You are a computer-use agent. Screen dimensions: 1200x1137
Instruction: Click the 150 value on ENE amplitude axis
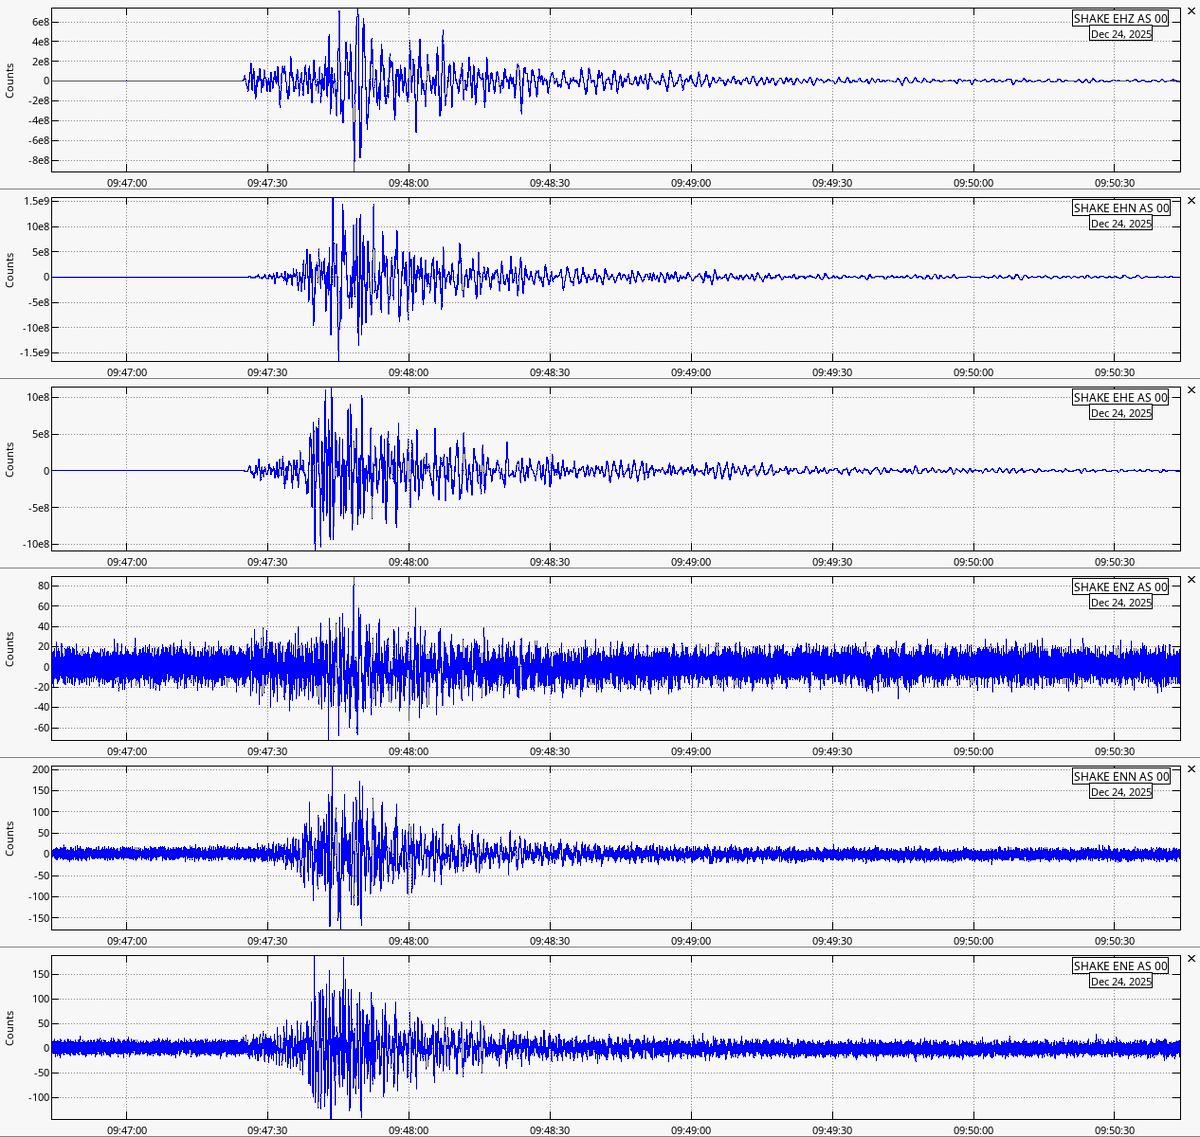click(41, 974)
